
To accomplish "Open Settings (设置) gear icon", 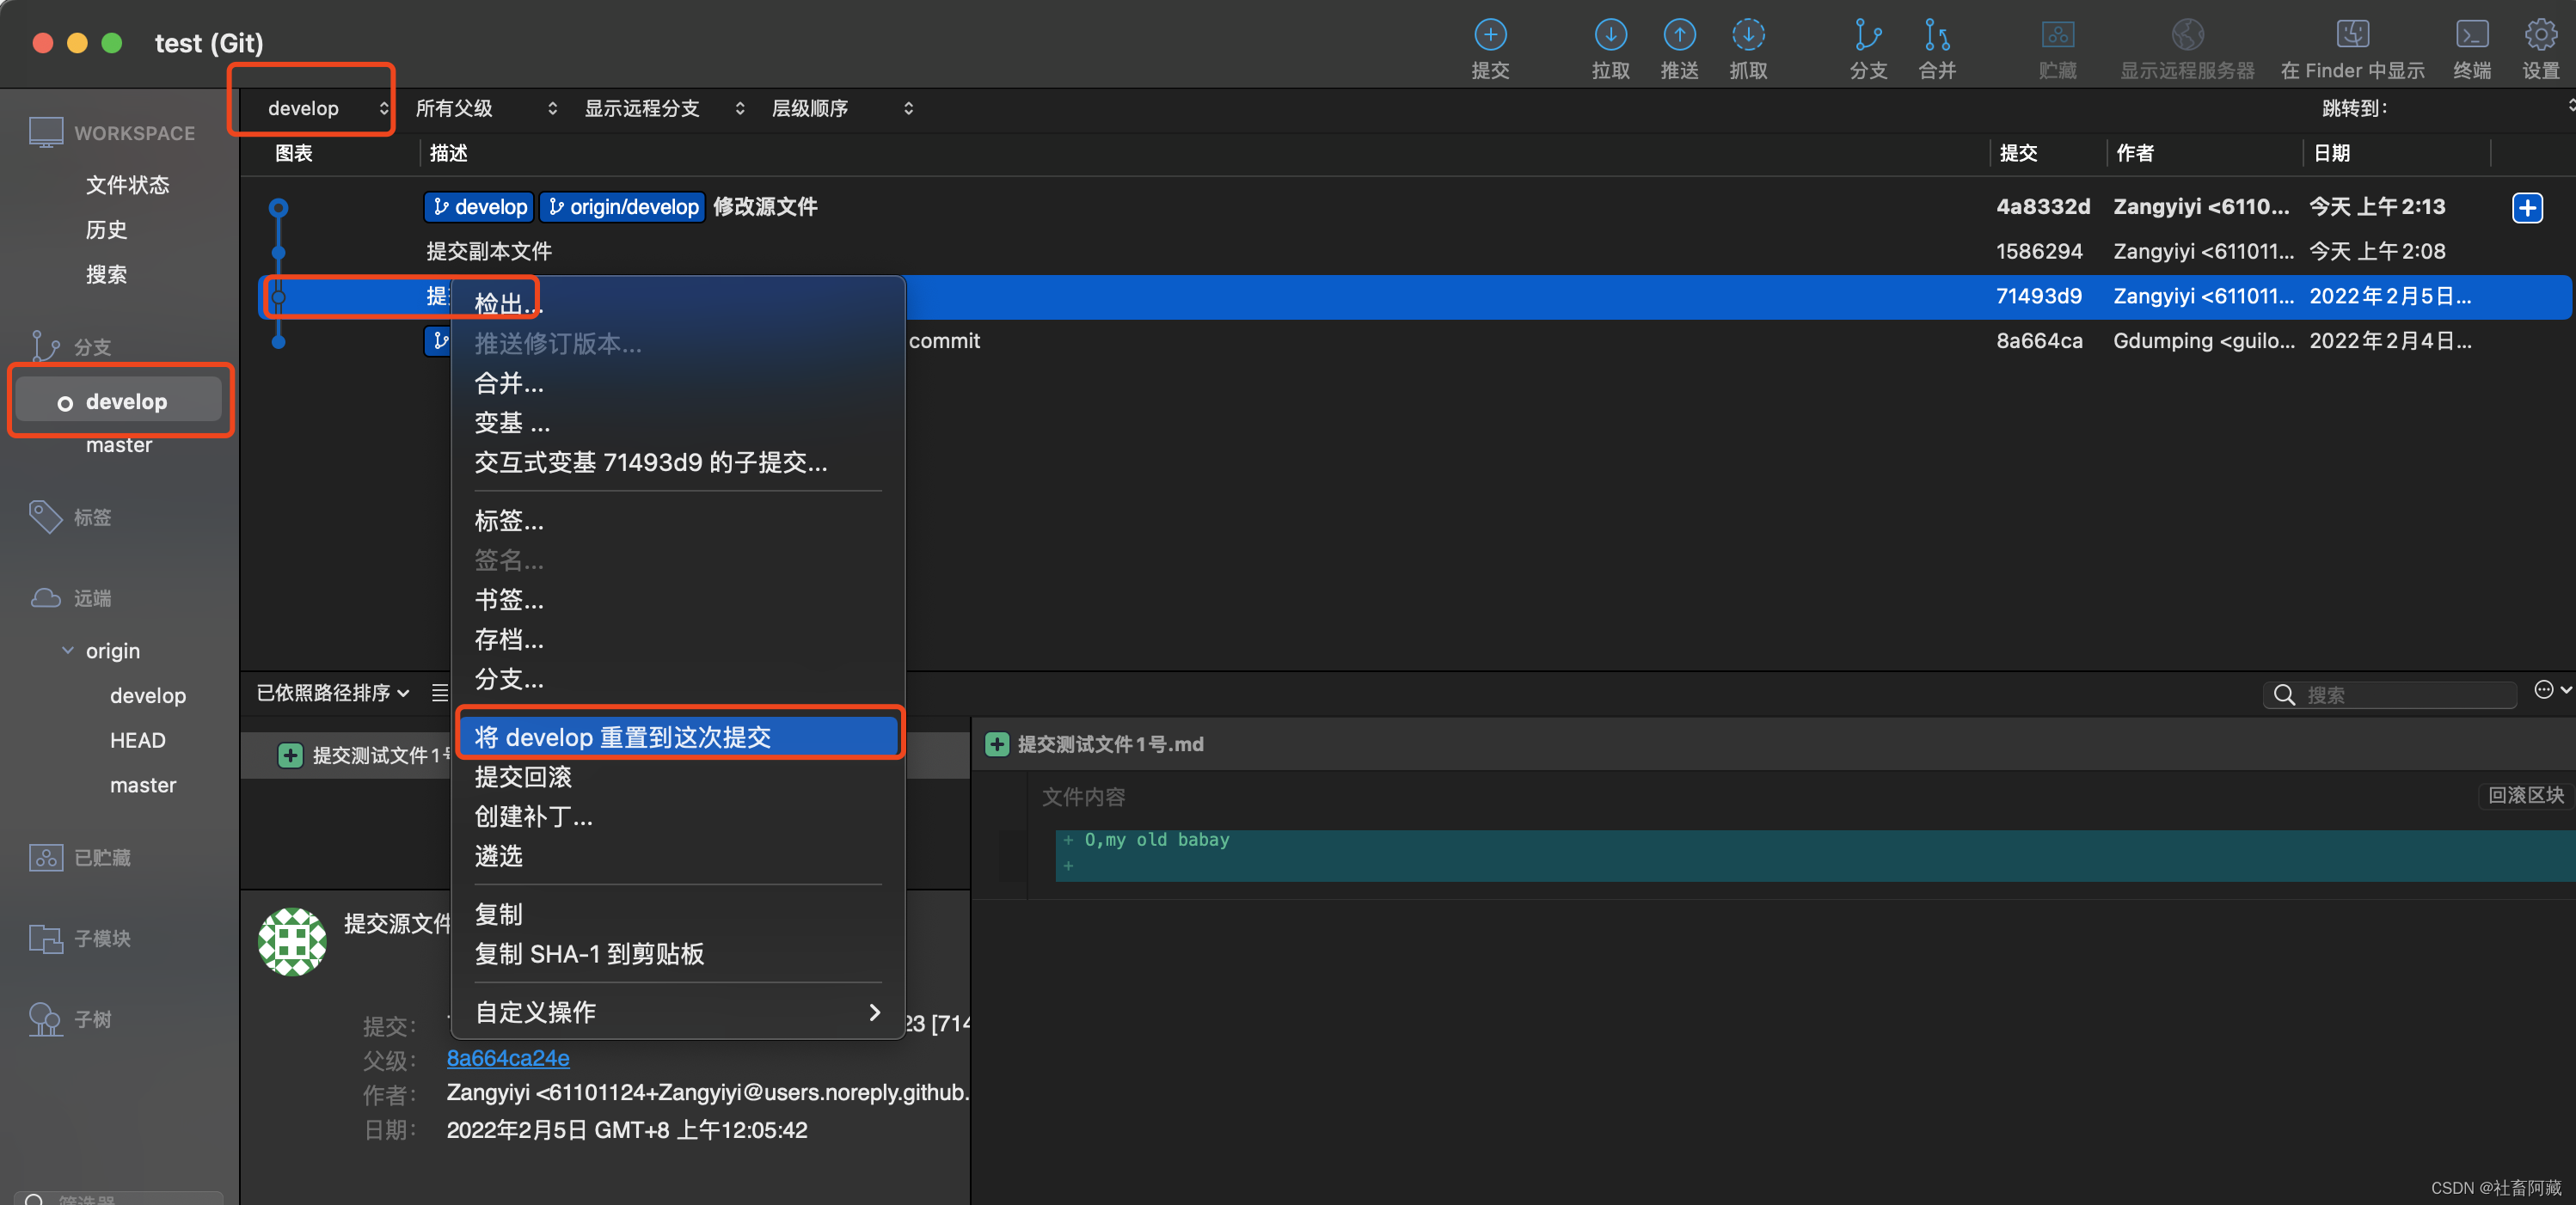I will (x=2539, y=36).
